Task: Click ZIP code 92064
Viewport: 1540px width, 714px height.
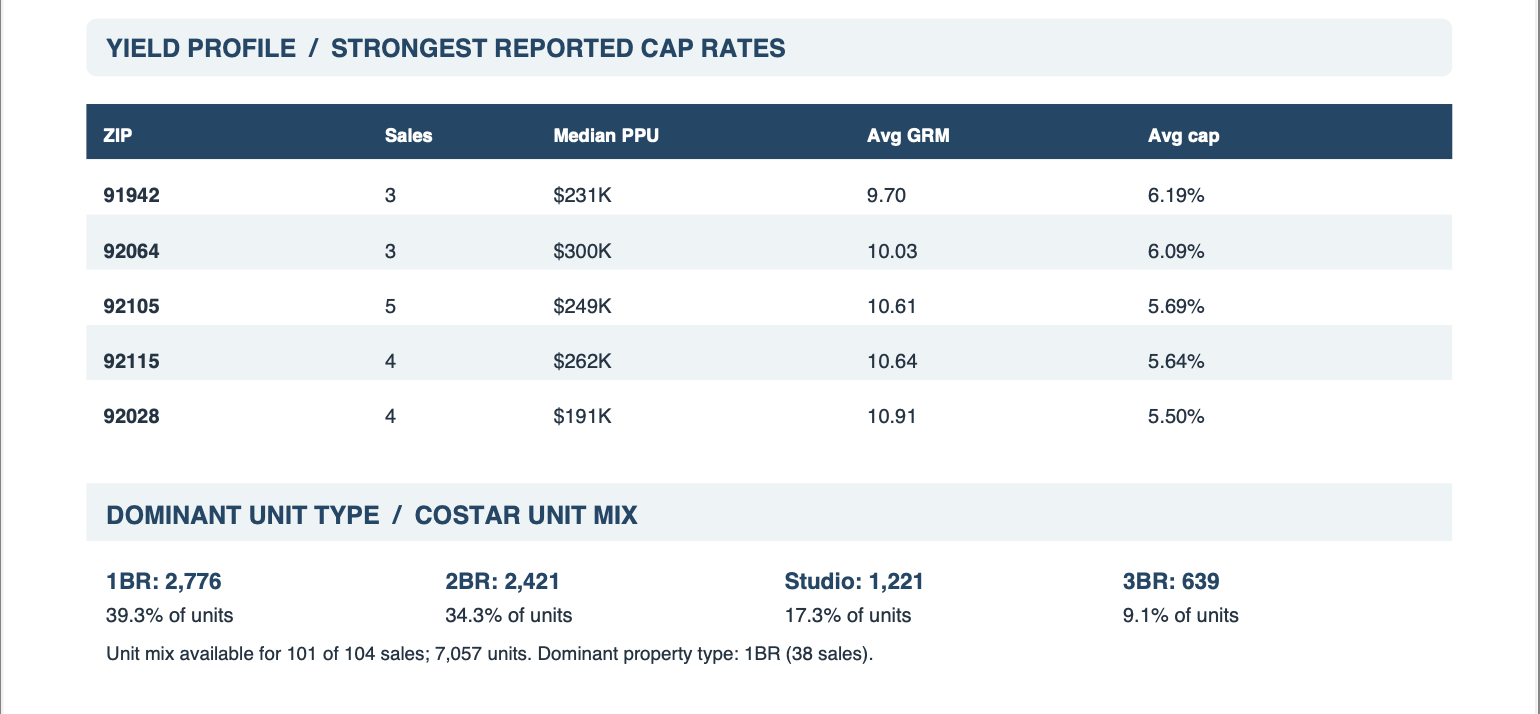Action: click(132, 252)
